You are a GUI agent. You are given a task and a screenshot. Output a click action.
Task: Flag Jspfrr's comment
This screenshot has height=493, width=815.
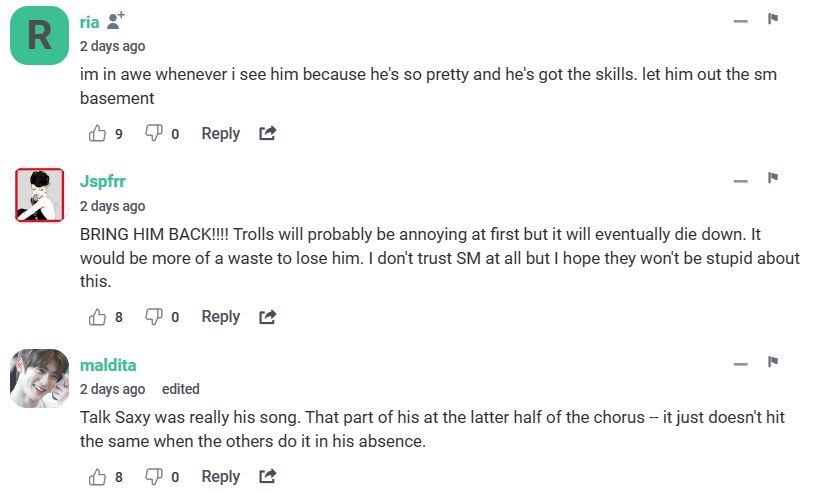tap(773, 179)
